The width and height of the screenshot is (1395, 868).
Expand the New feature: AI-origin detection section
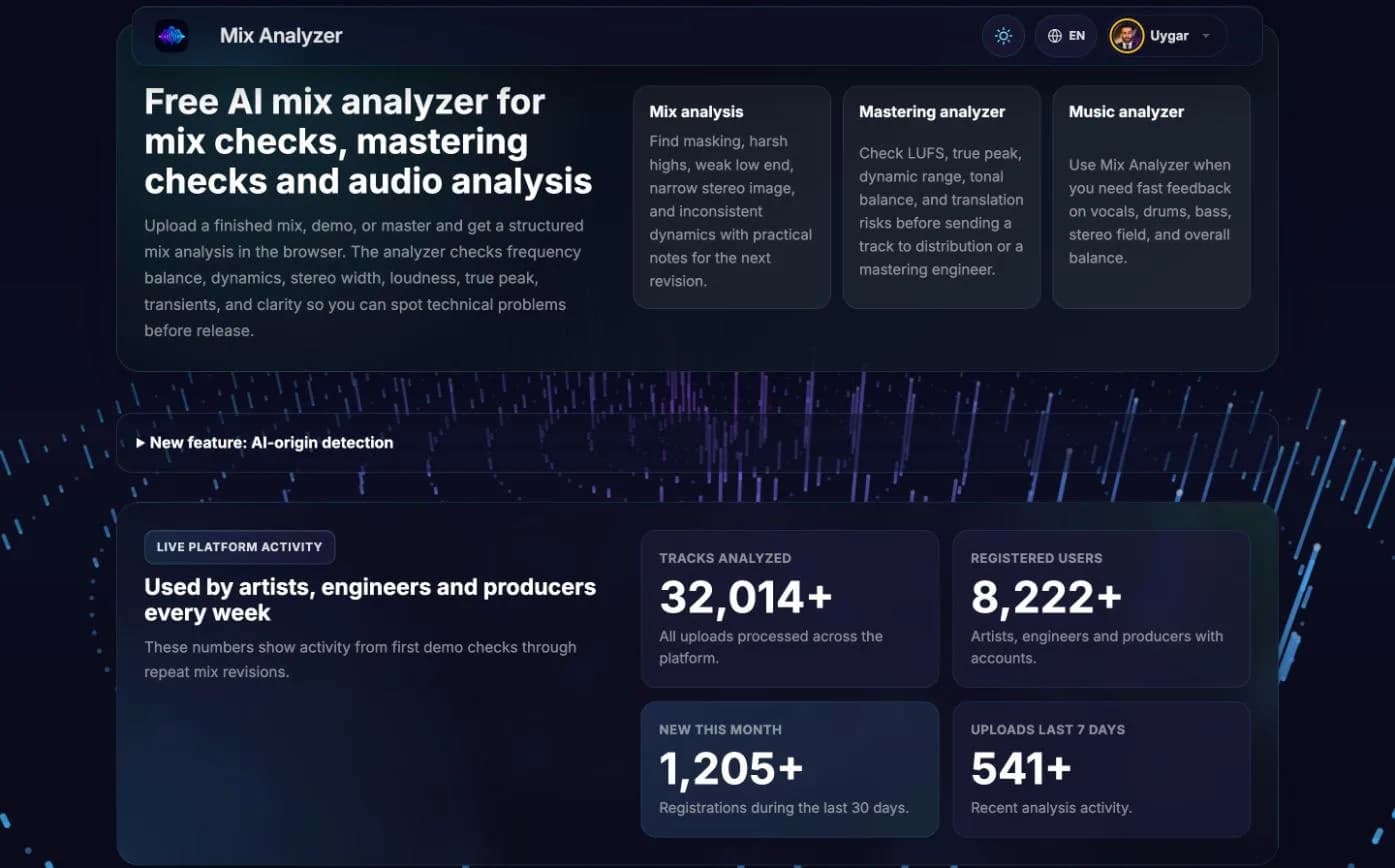click(x=697, y=442)
